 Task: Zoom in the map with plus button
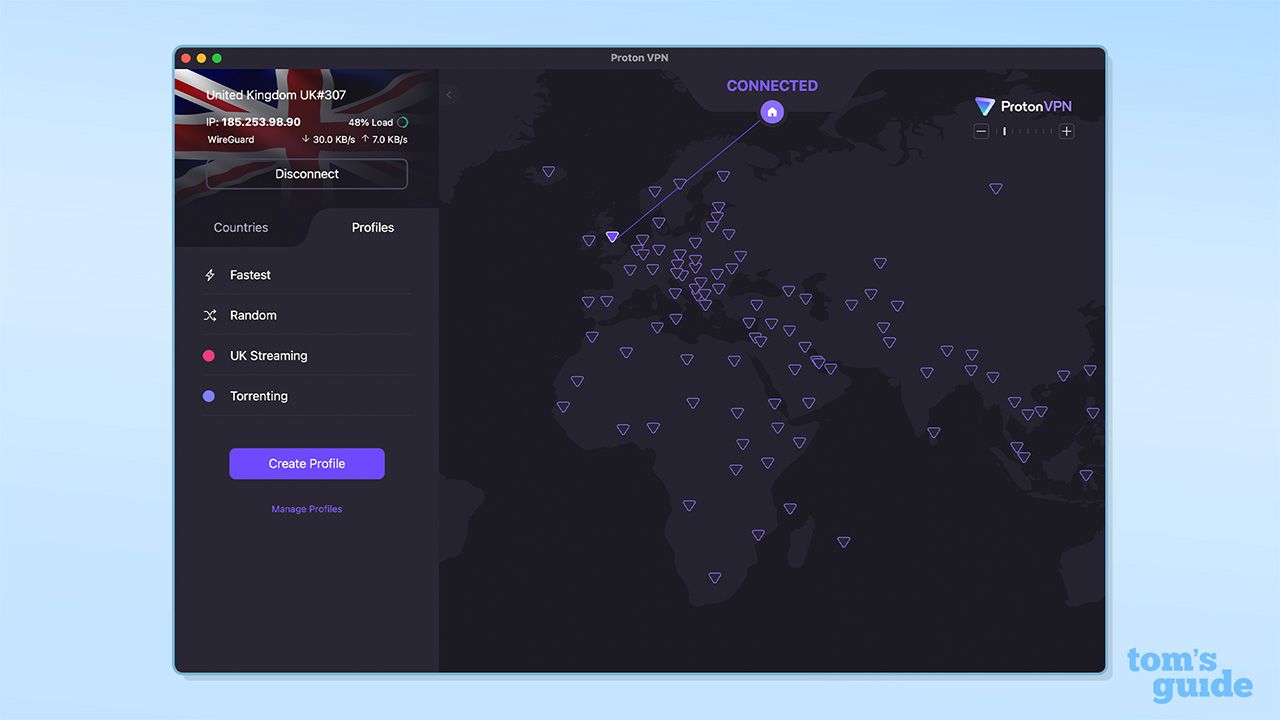(x=1067, y=131)
